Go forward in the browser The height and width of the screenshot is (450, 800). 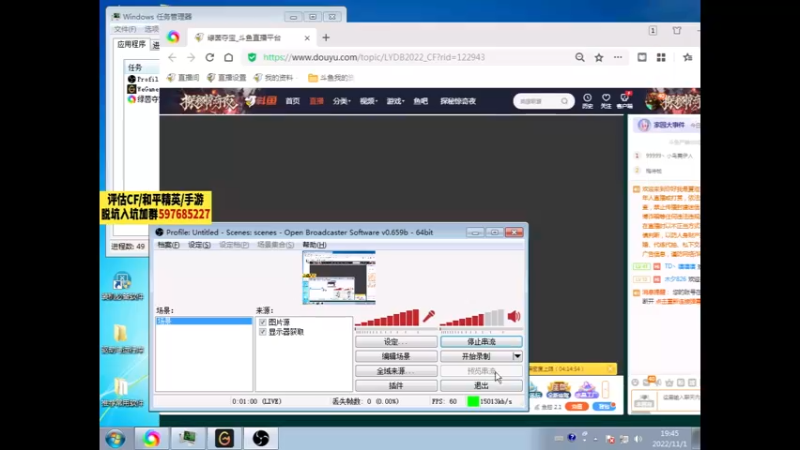click(x=191, y=58)
